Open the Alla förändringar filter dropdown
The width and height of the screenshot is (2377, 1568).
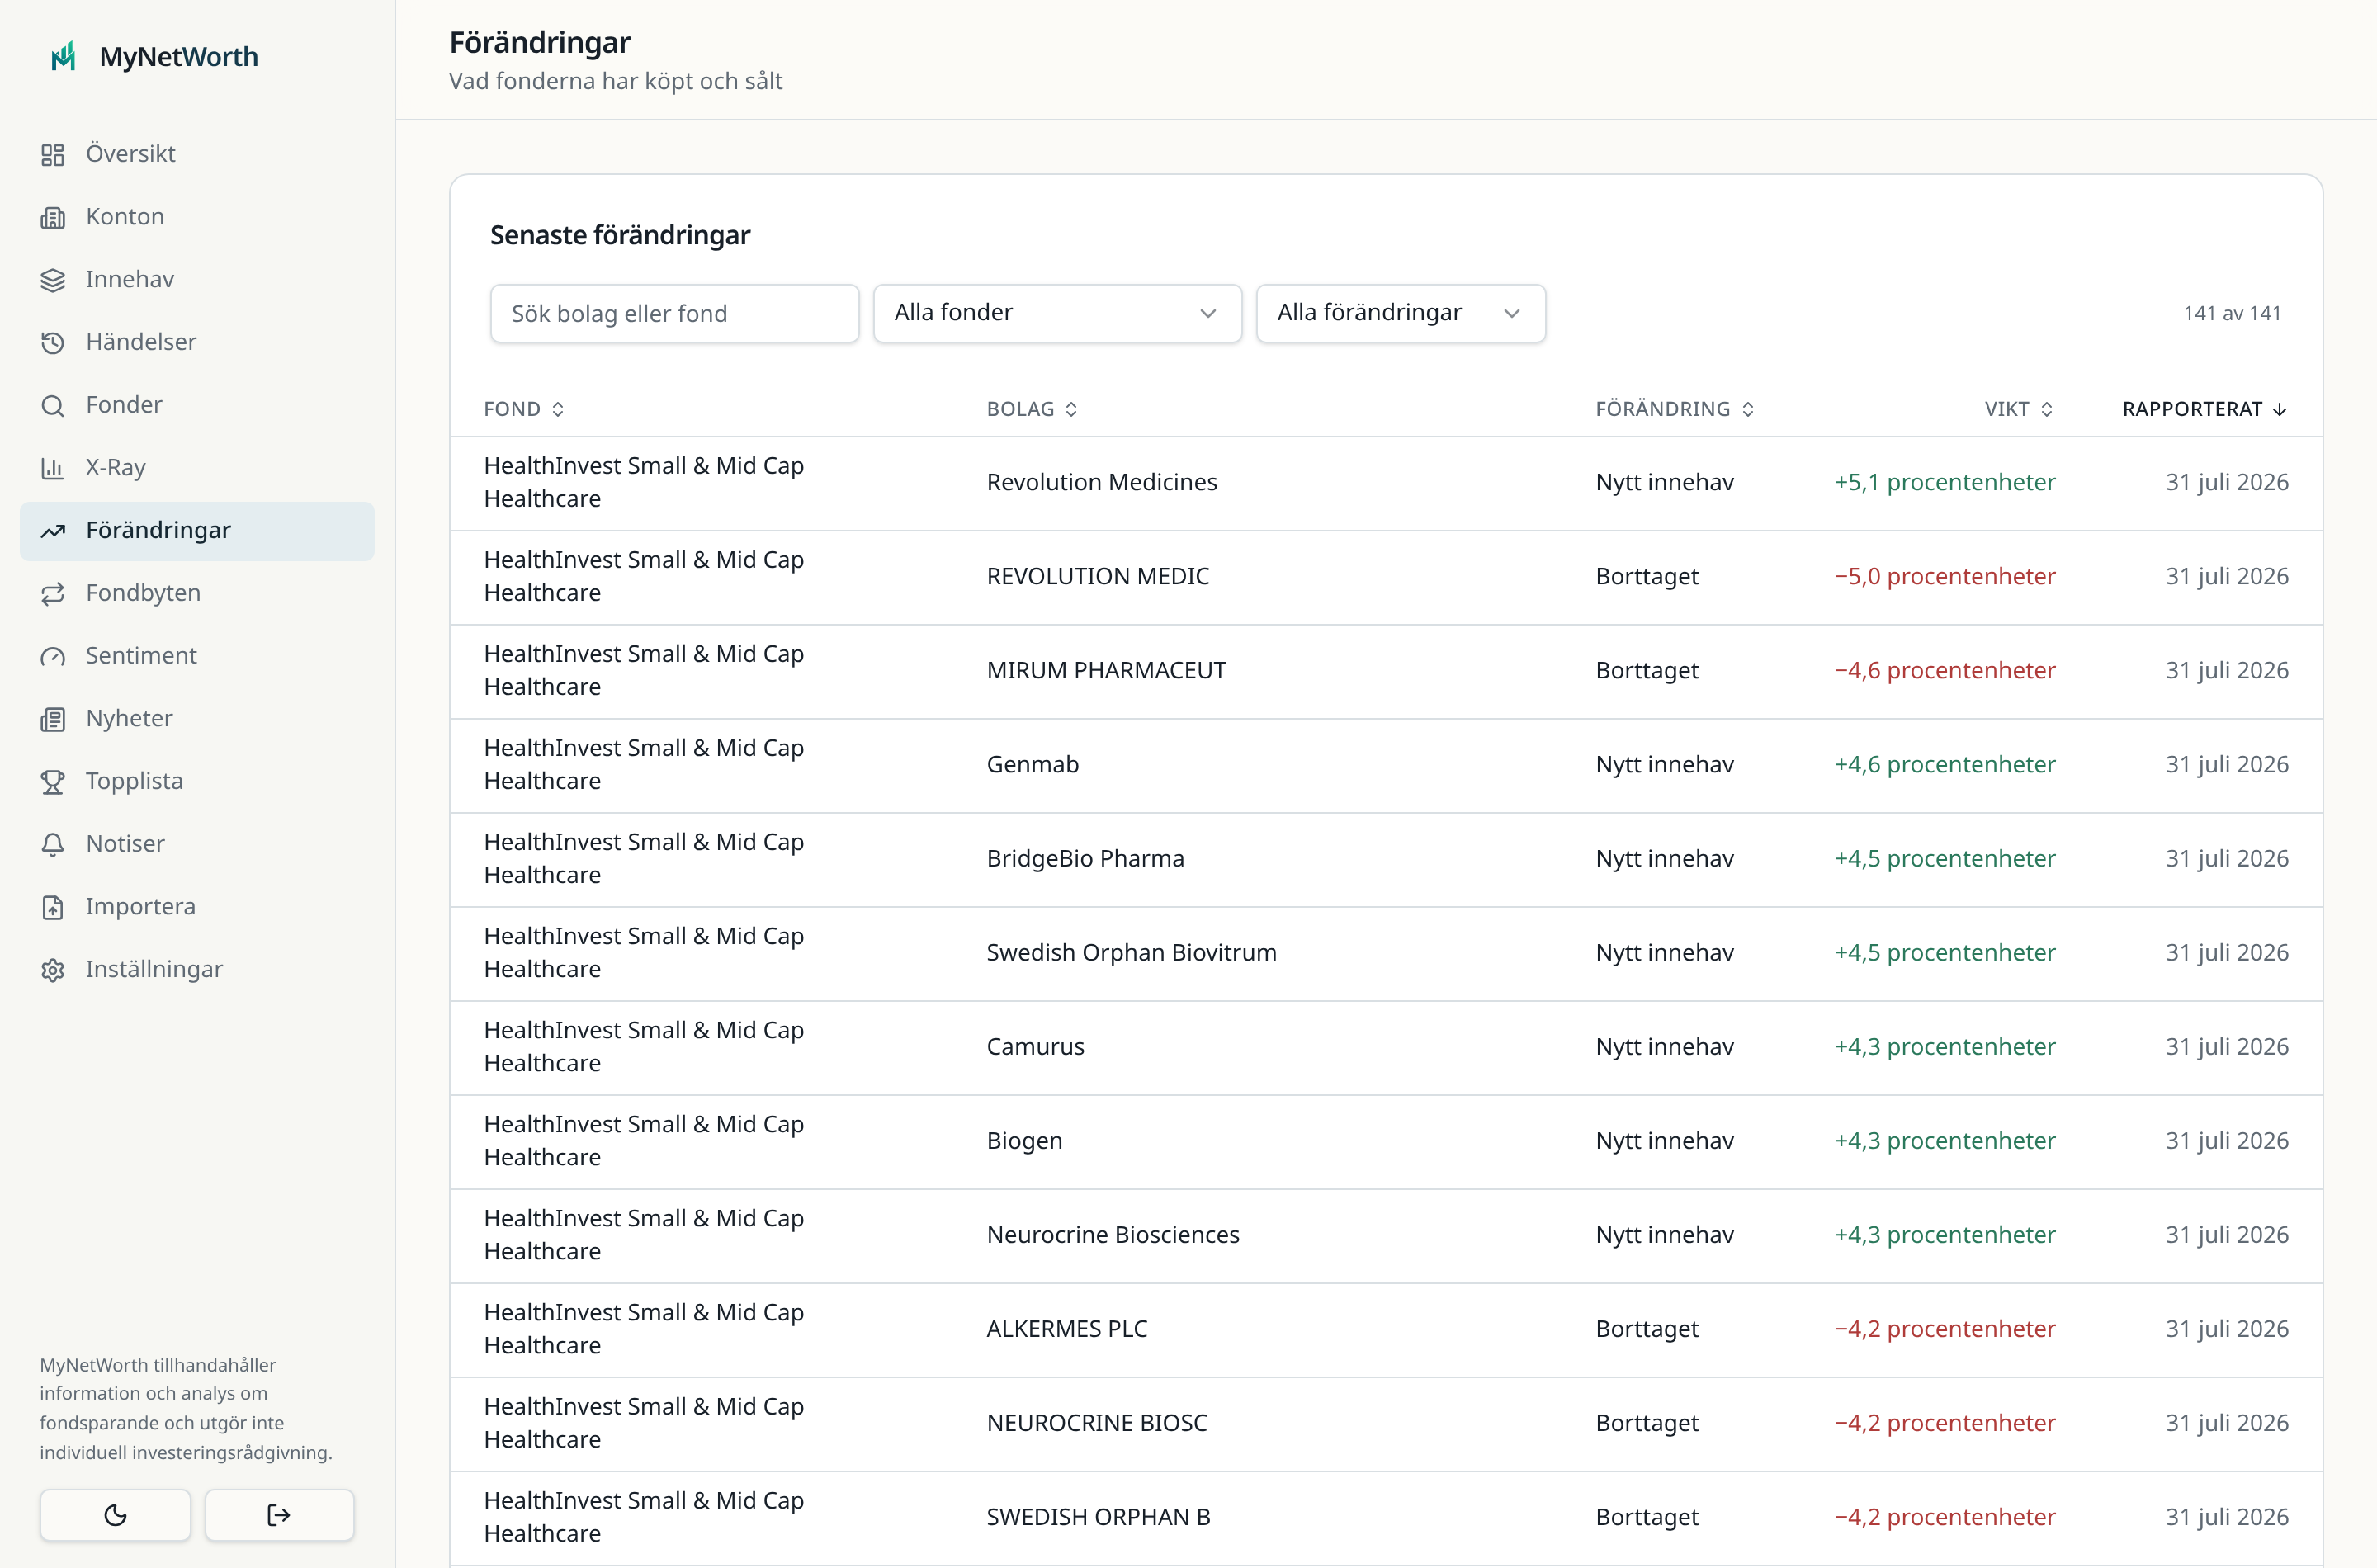click(x=1400, y=313)
